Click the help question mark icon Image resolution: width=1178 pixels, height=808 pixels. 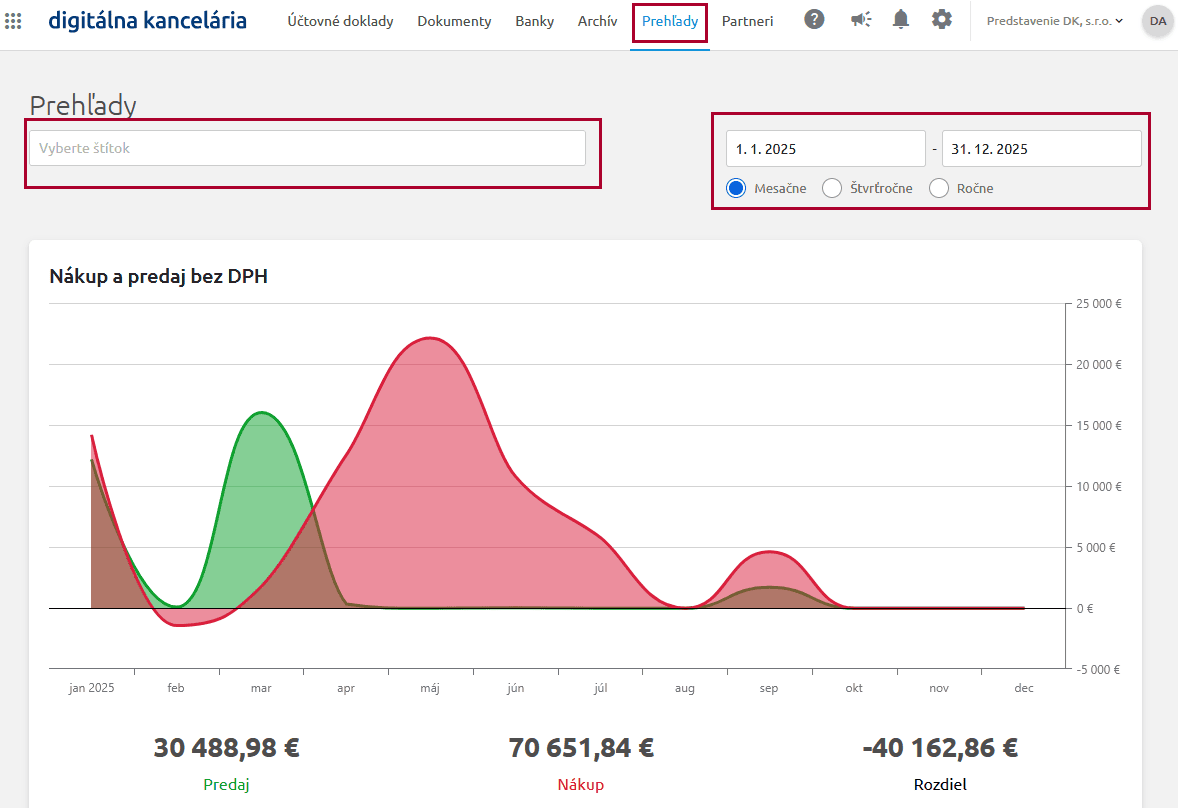tap(815, 20)
